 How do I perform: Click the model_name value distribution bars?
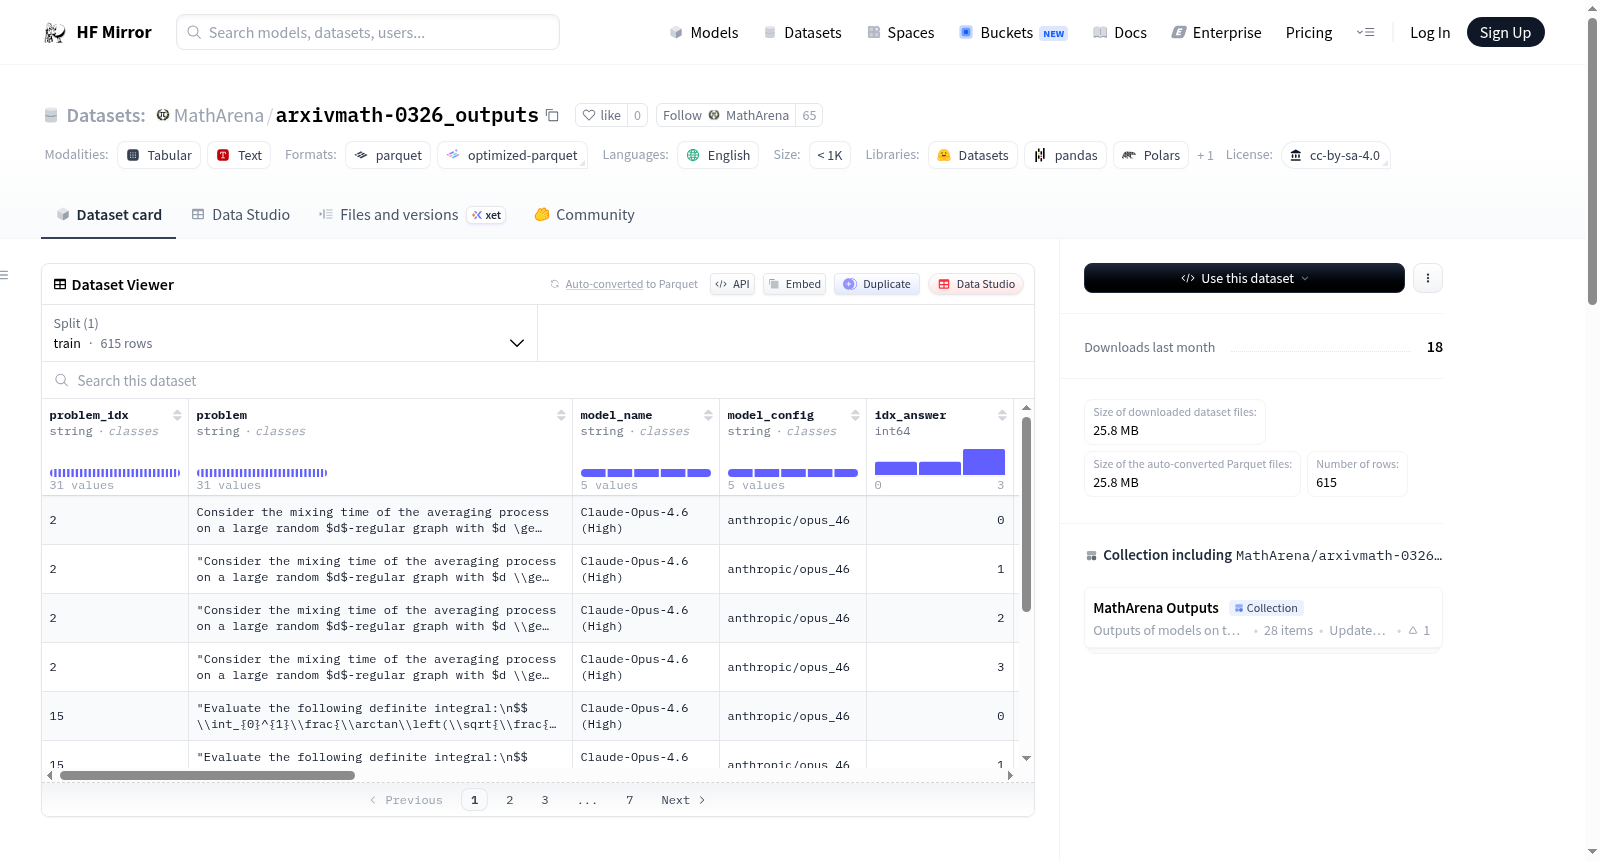tap(645, 472)
